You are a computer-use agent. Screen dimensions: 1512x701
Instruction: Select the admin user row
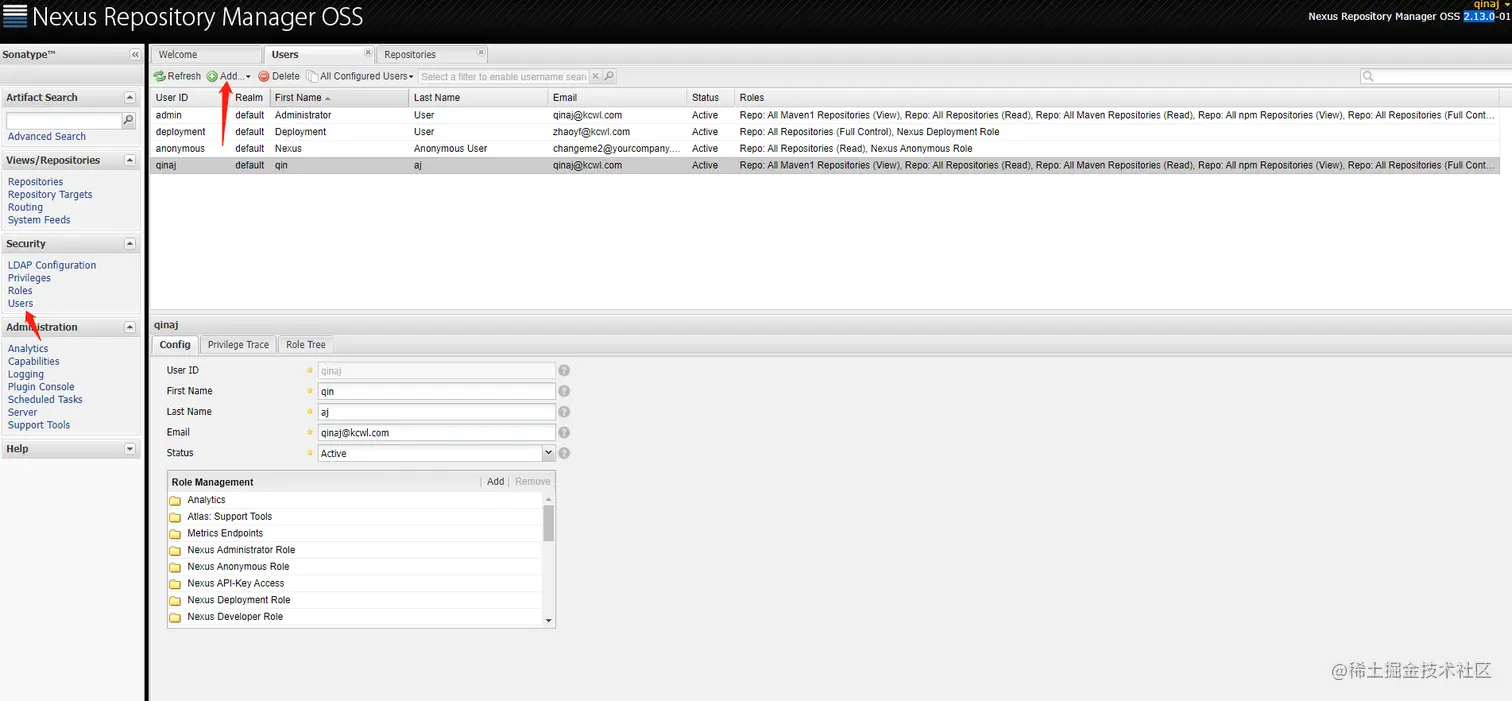(x=825, y=115)
